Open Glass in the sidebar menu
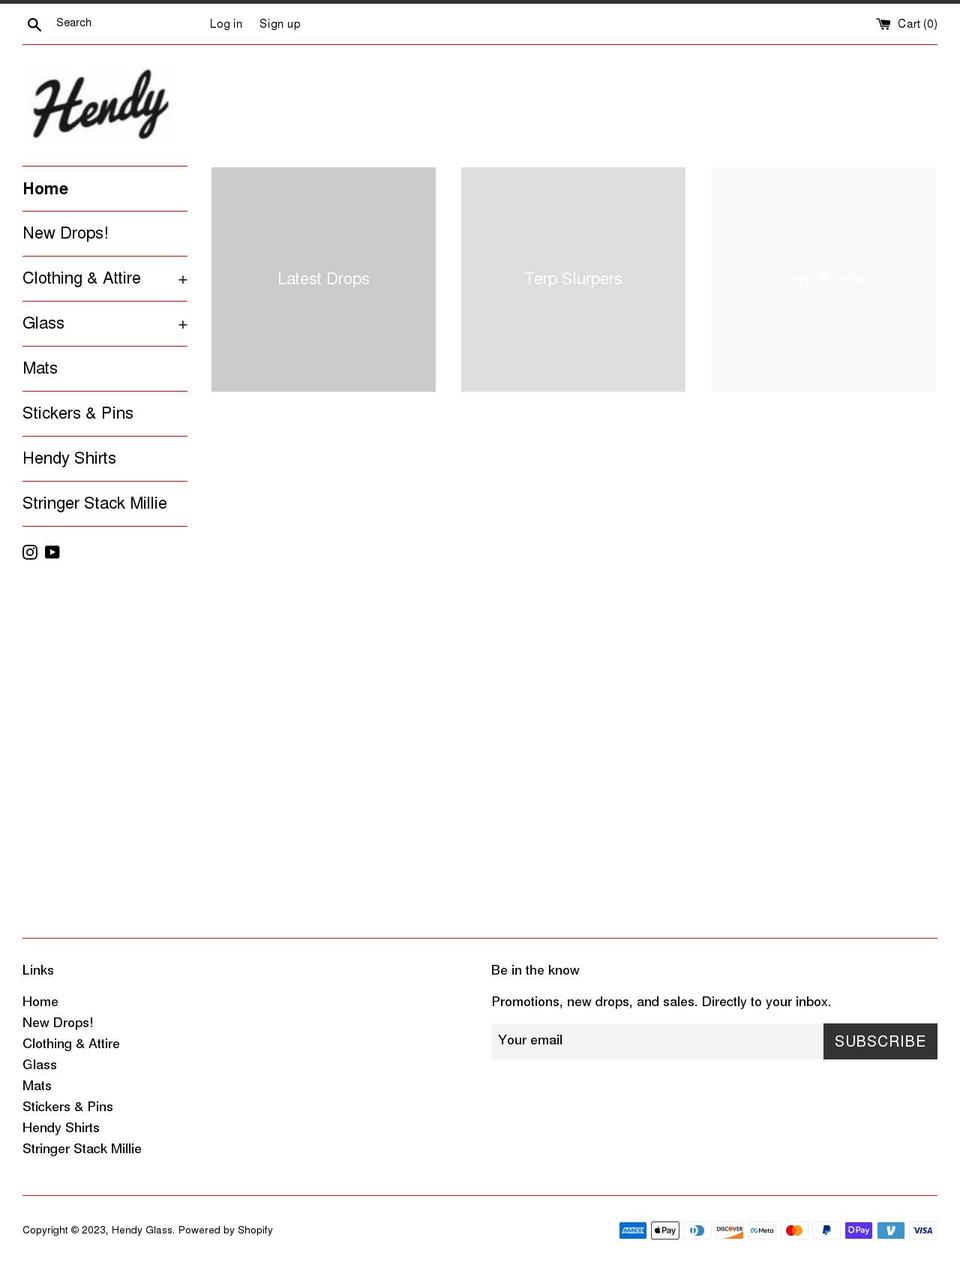 [x=43, y=323]
